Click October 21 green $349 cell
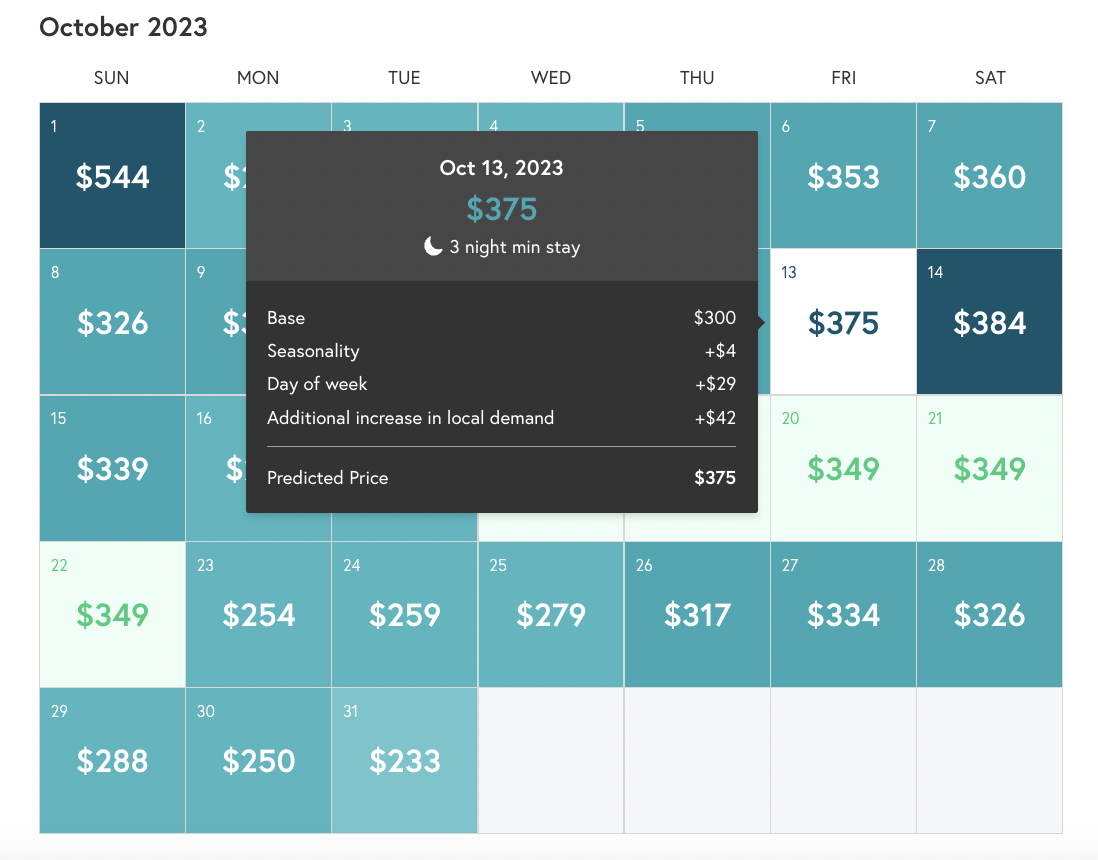Viewport: 1098px width, 860px height. point(989,468)
